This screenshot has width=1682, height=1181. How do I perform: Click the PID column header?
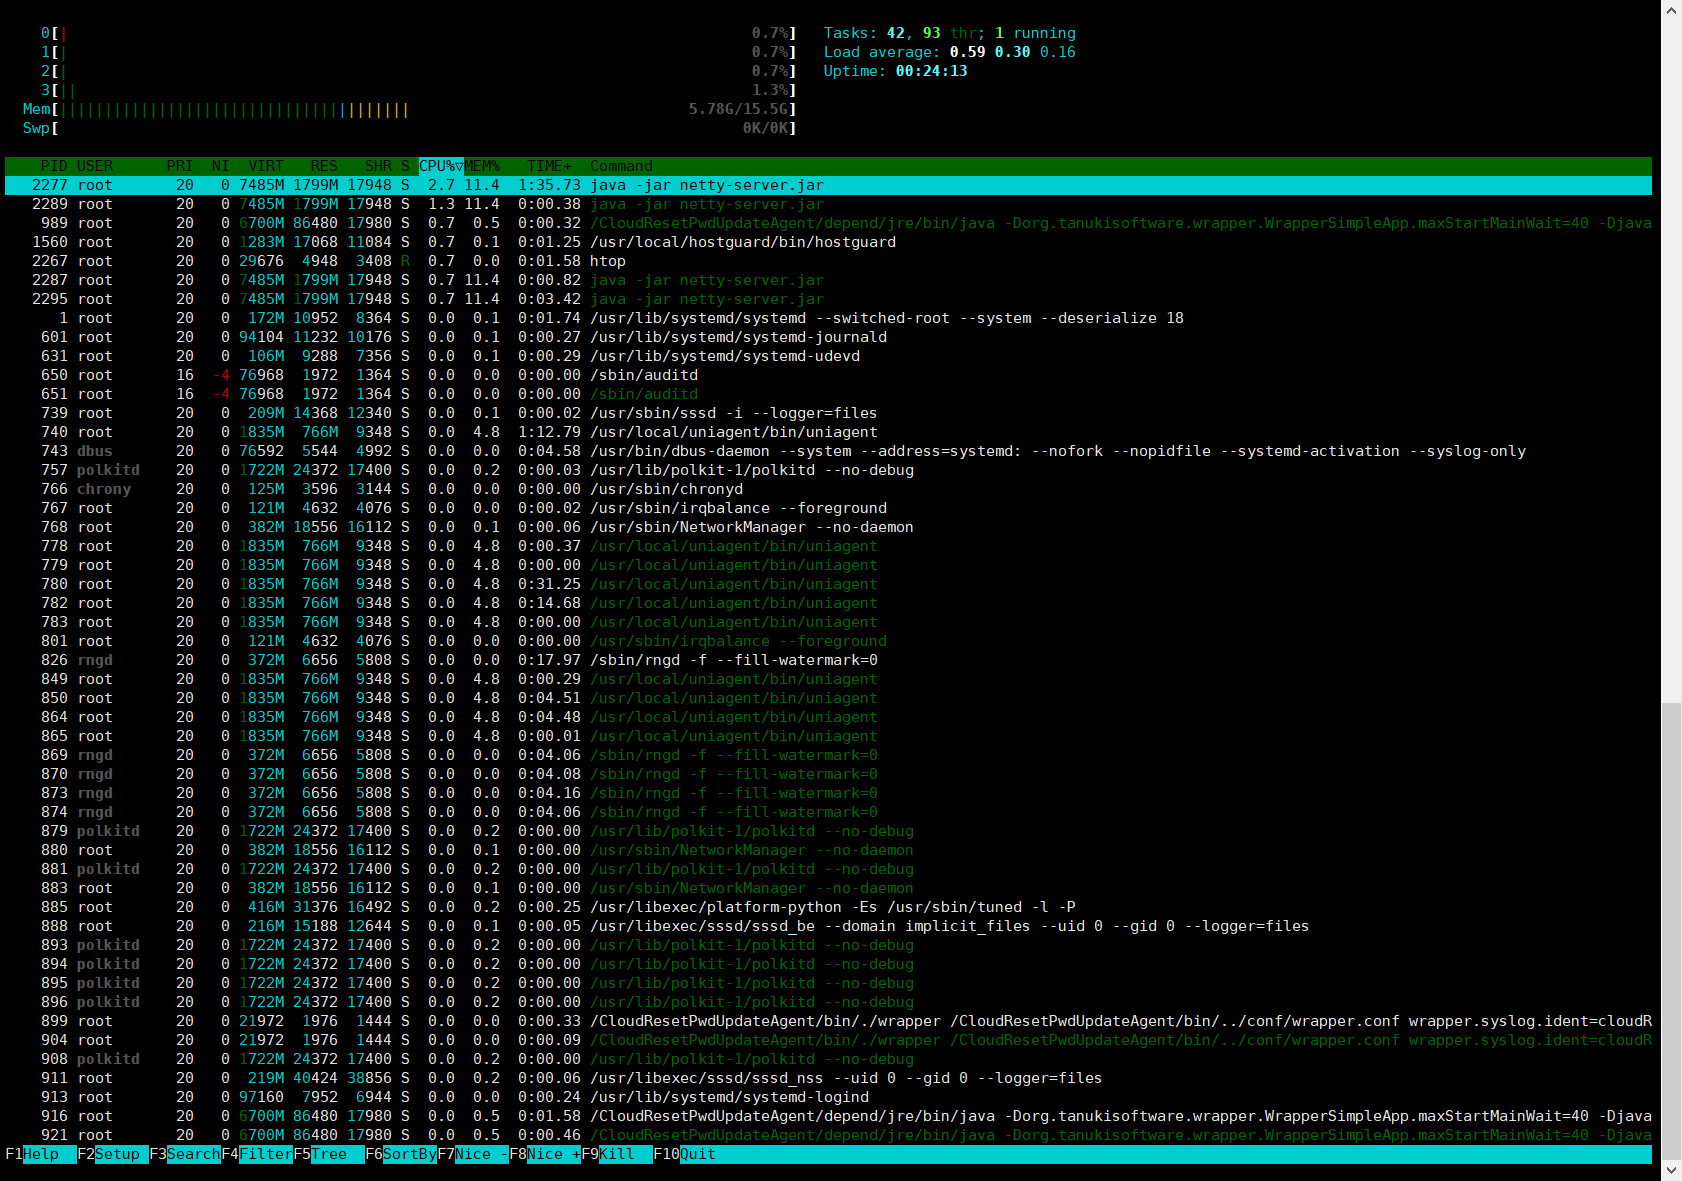point(54,166)
